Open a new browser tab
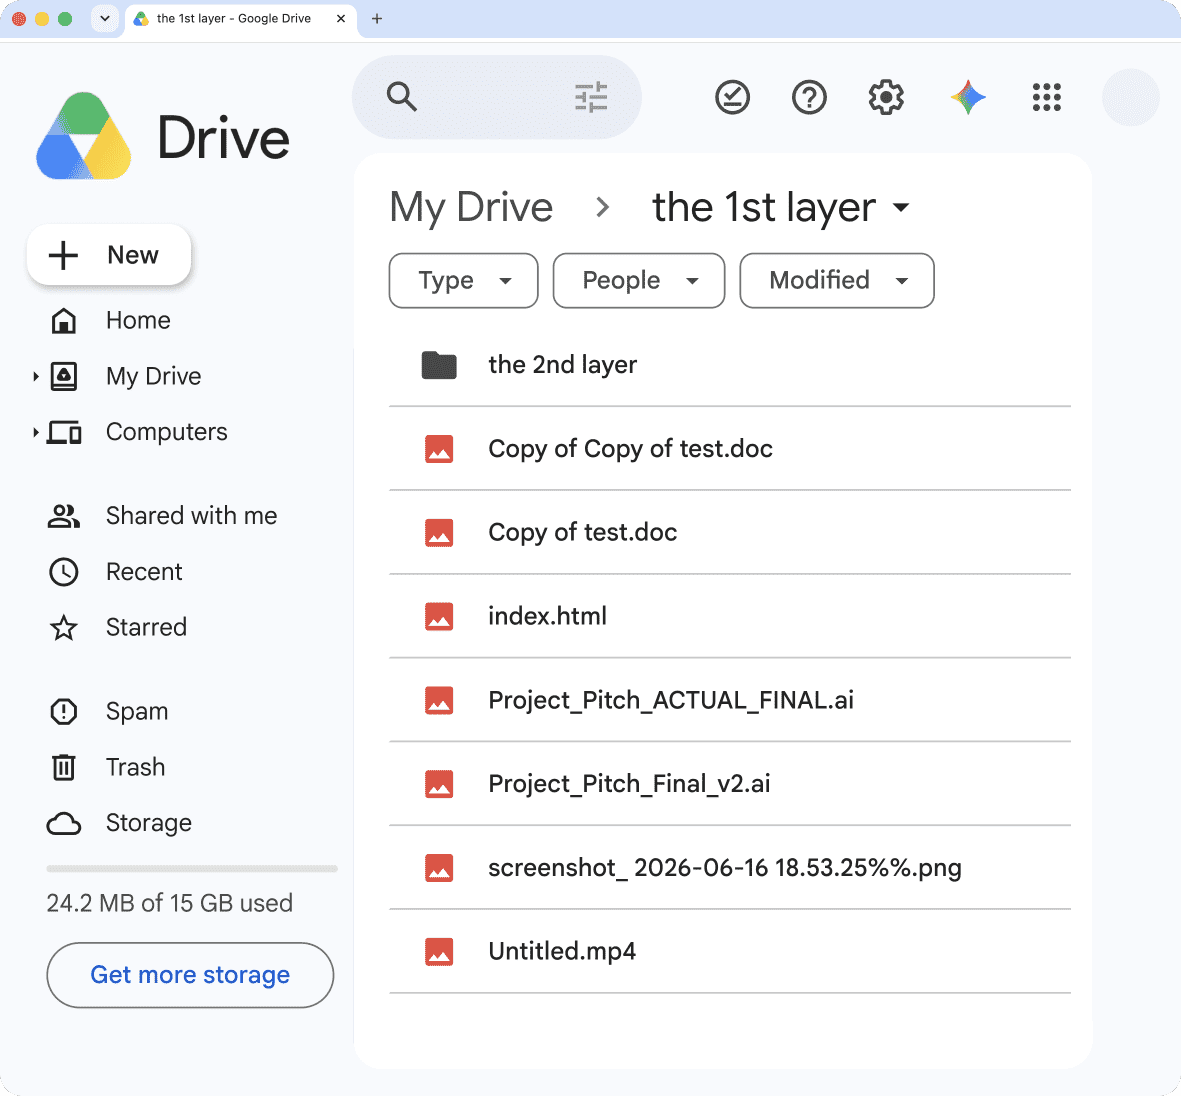 point(377,19)
